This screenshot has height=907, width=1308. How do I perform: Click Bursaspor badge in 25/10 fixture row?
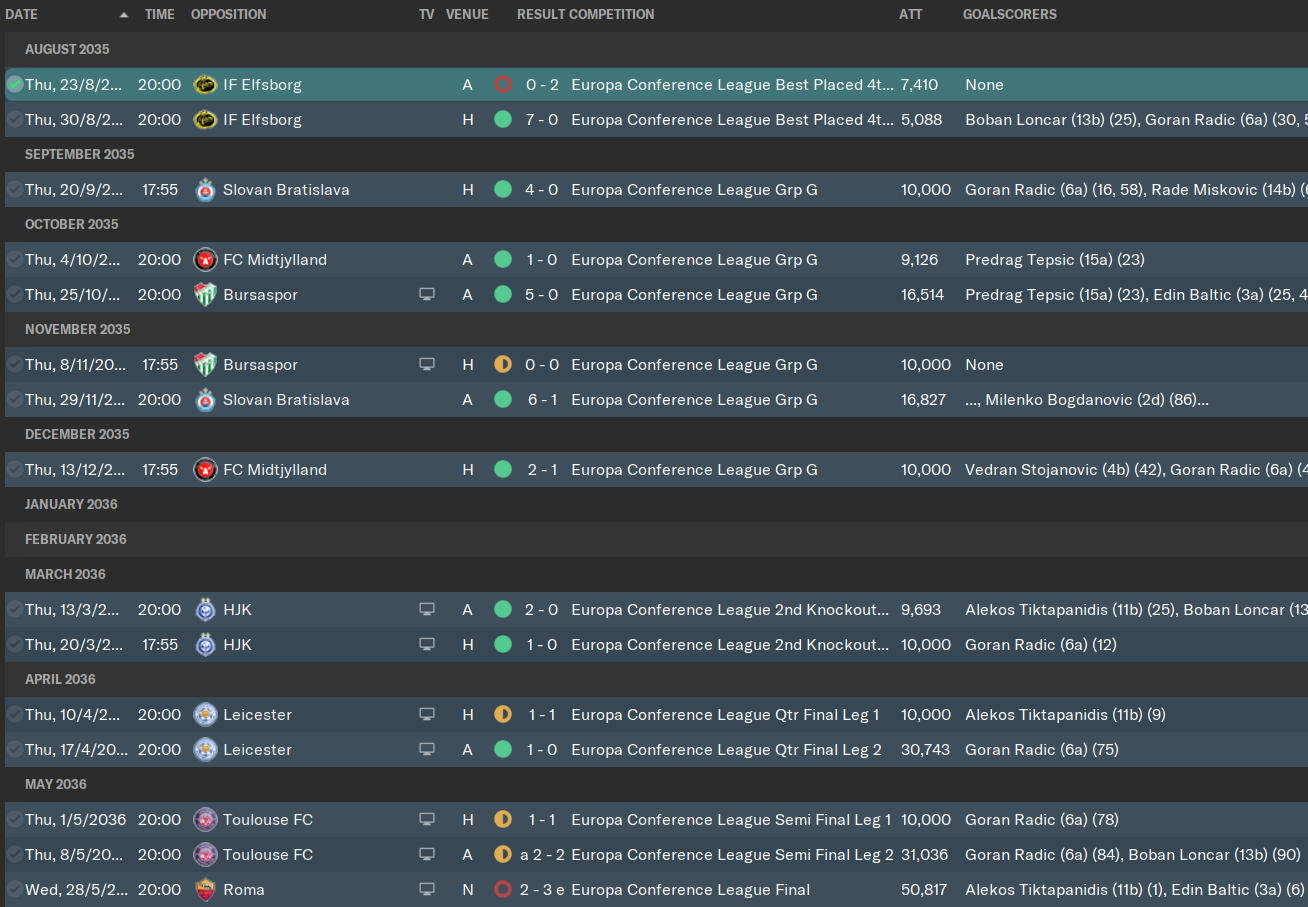[205, 295]
